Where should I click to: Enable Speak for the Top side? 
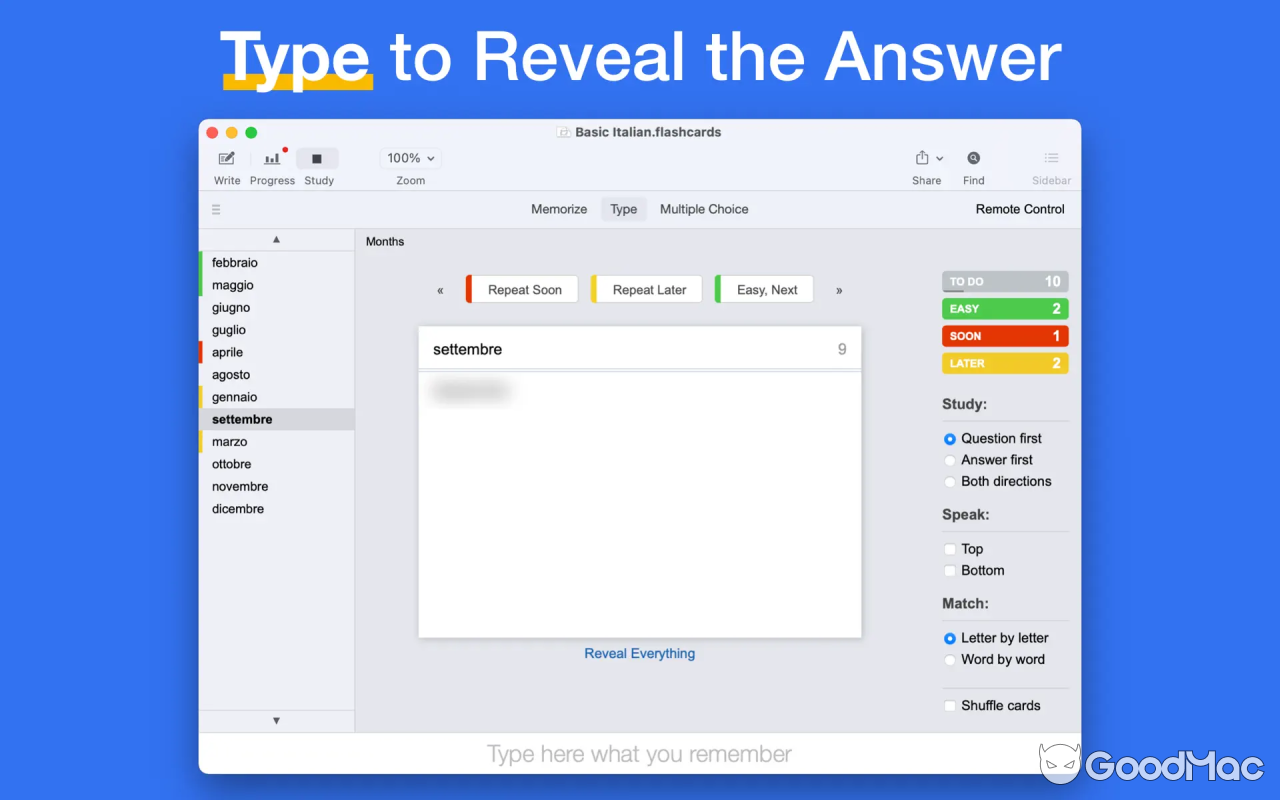click(949, 548)
